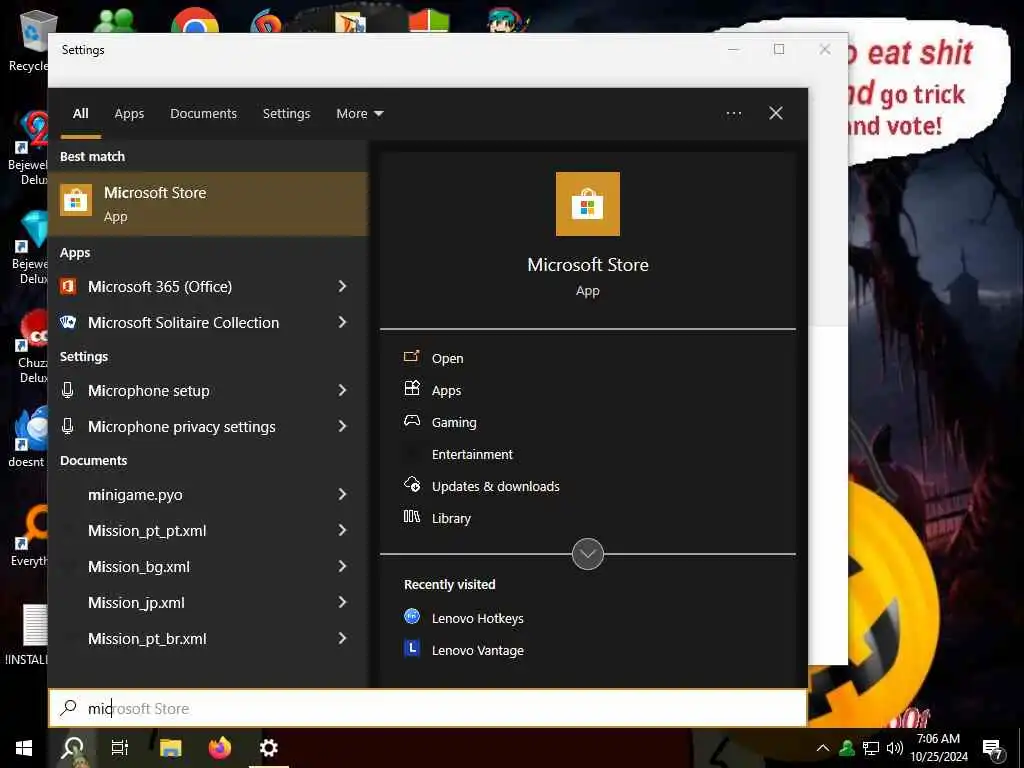Expand Mission_pt_br.xml chevron
1024x768 pixels.
(x=342, y=638)
